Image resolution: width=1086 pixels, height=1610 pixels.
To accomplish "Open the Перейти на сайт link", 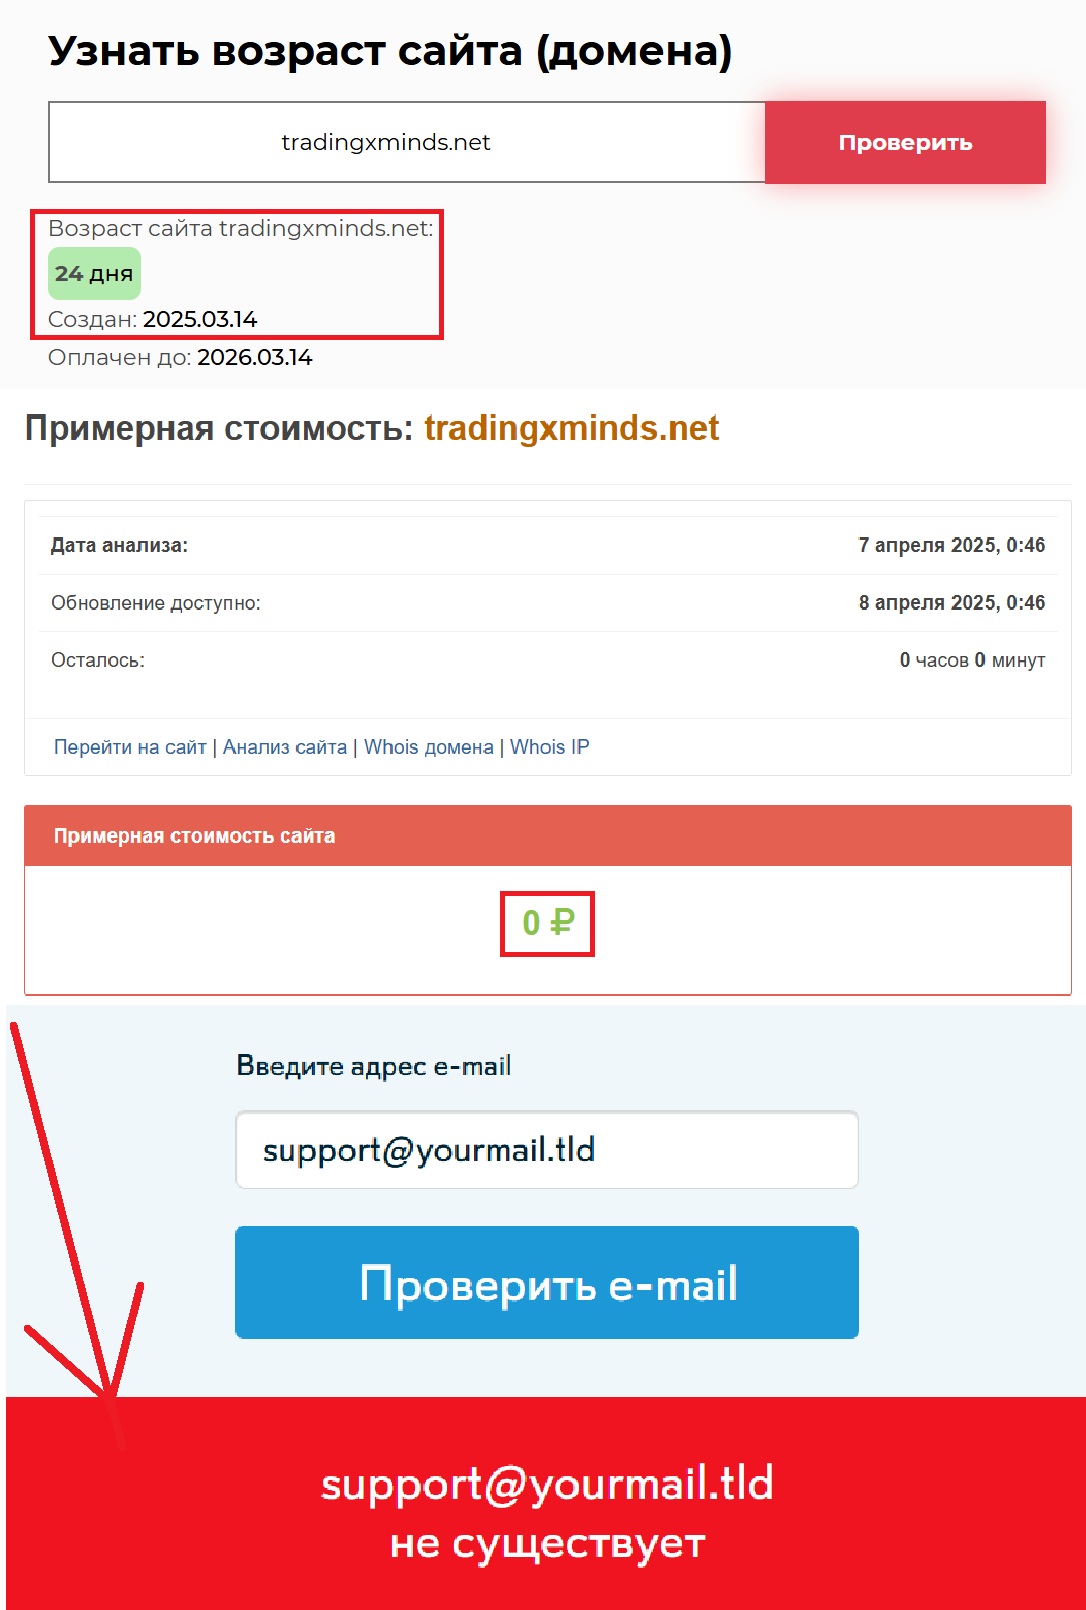I will [x=130, y=747].
